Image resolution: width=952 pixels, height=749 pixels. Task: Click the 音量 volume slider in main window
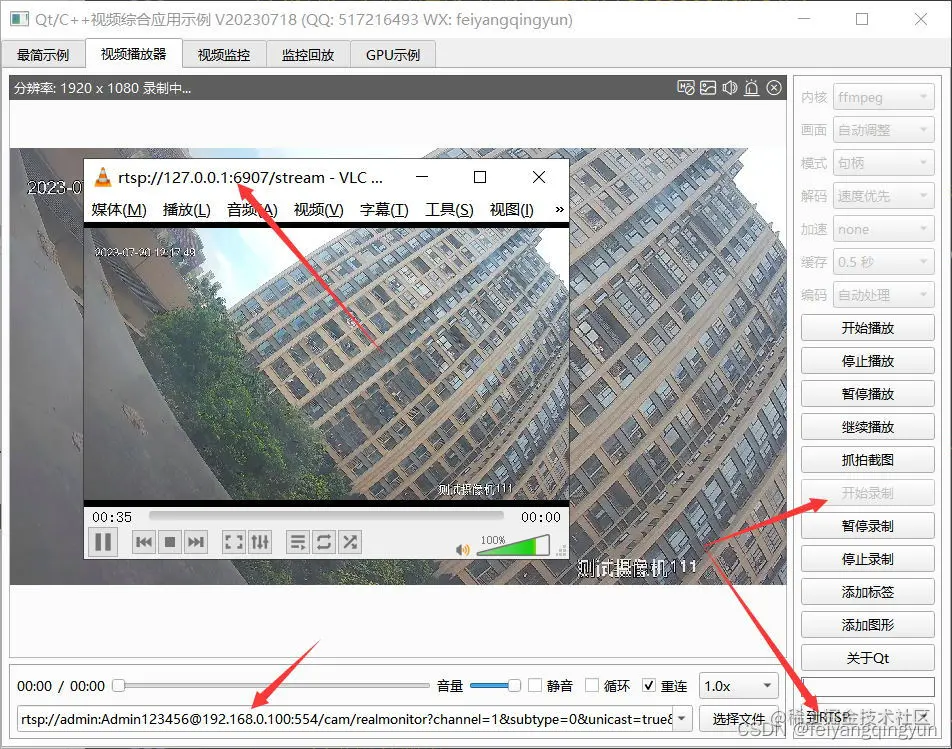coord(495,685)
